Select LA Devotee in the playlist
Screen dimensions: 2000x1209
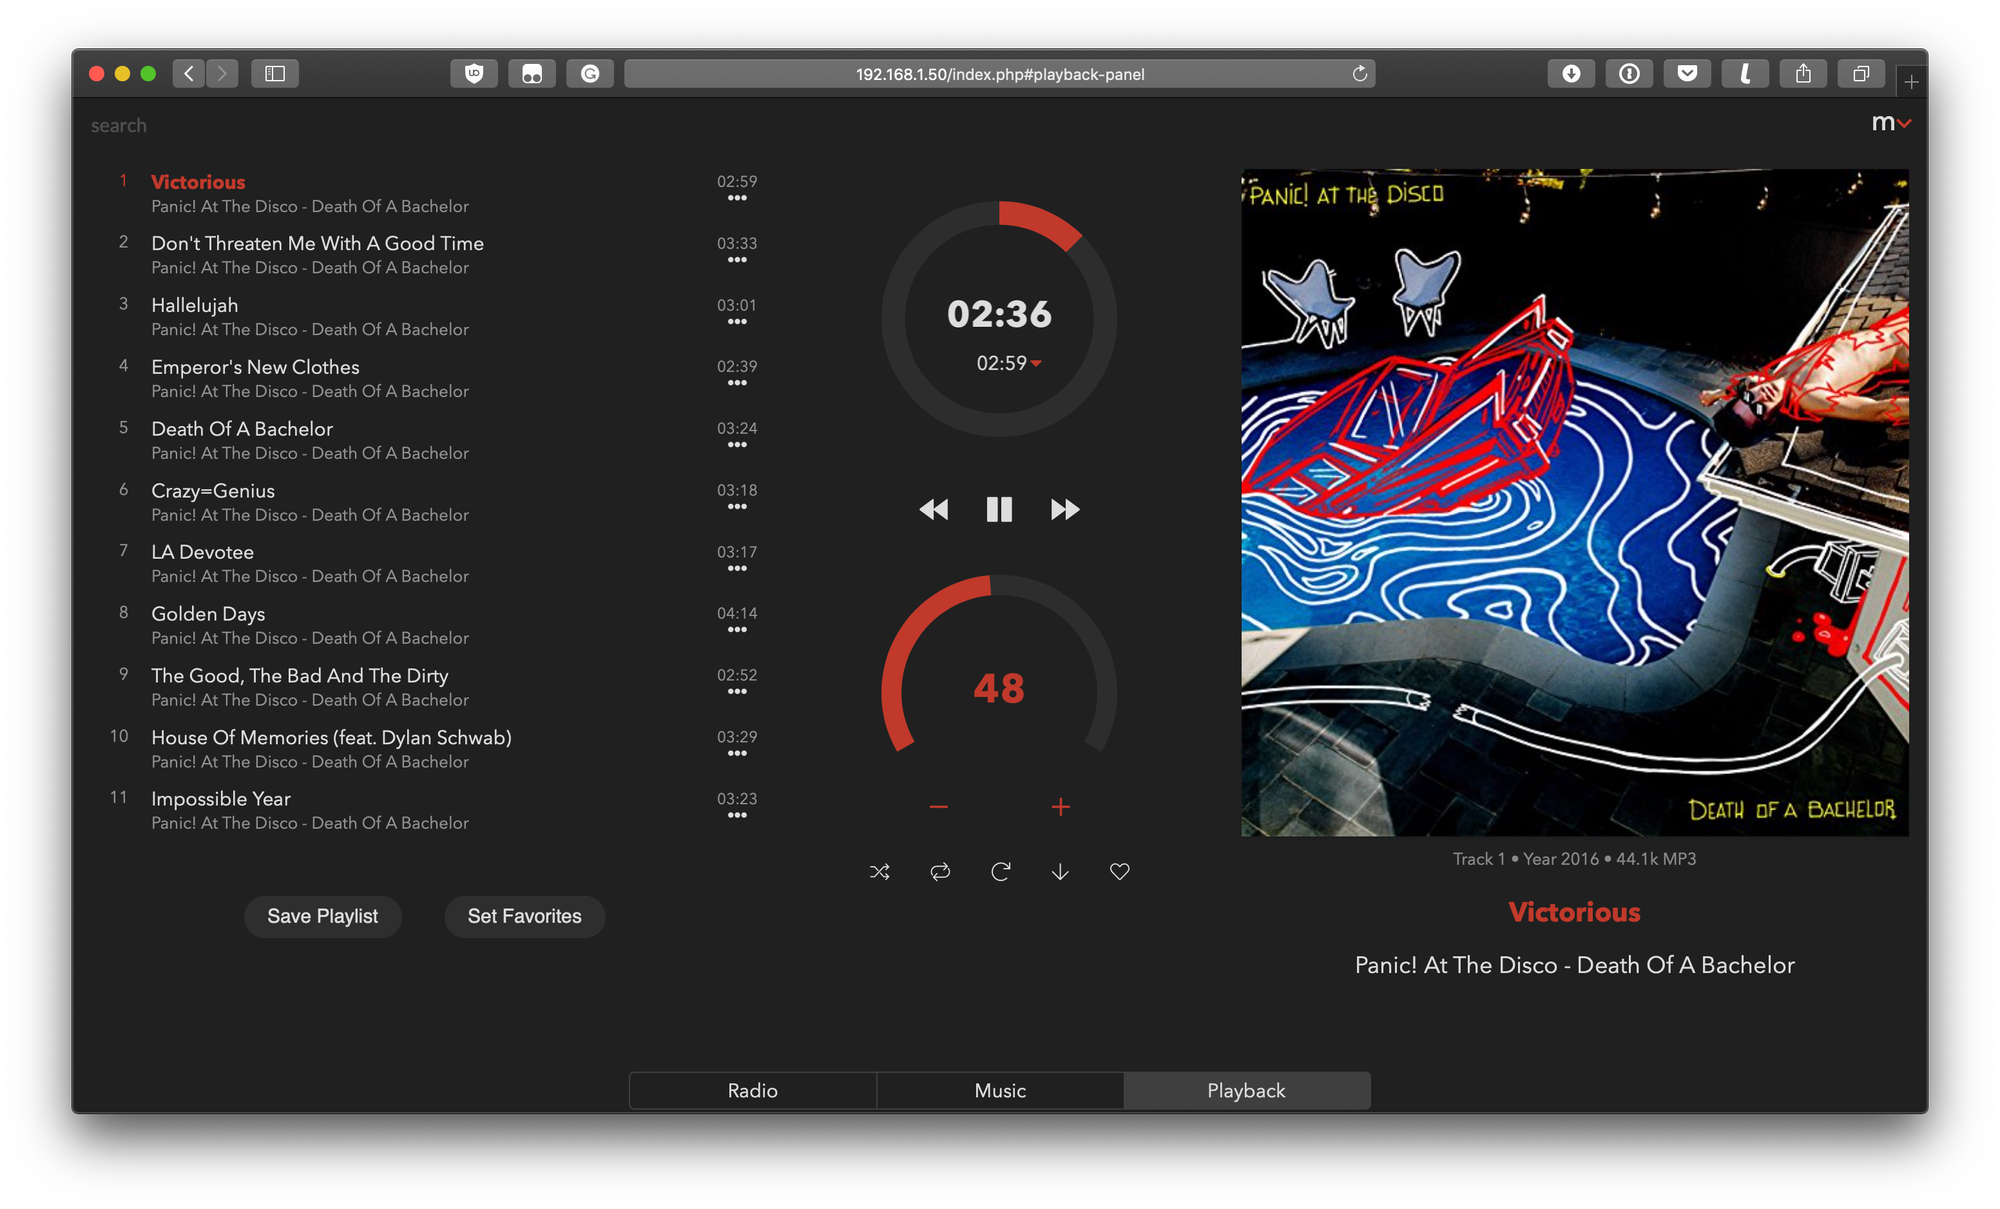point(202,552)
